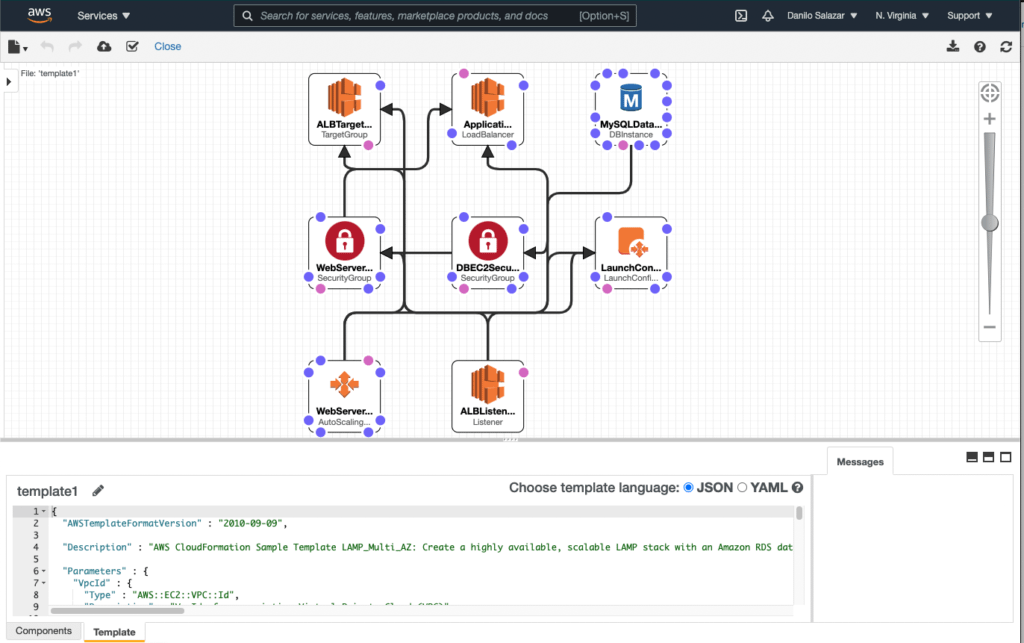Download the diagram image

coord(953,46)
